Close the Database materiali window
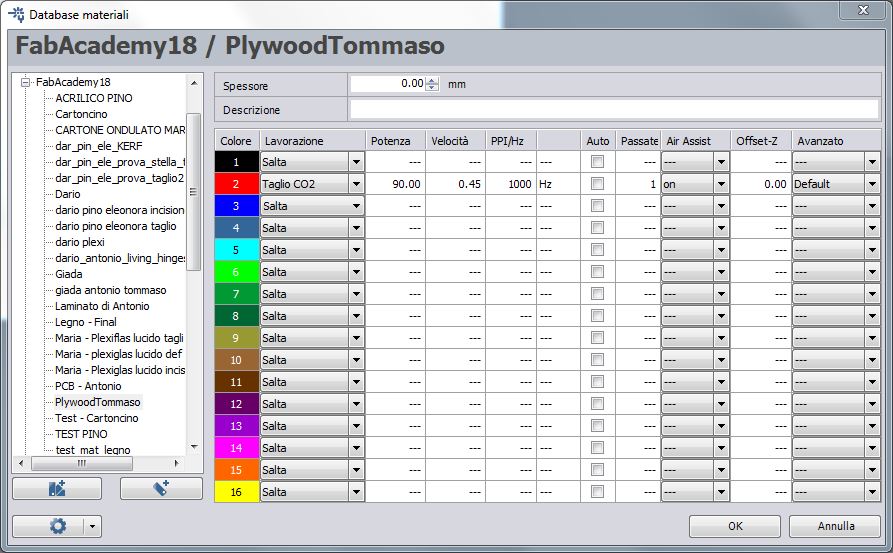The width and height of the screenshot is (893, 553). 863,10
